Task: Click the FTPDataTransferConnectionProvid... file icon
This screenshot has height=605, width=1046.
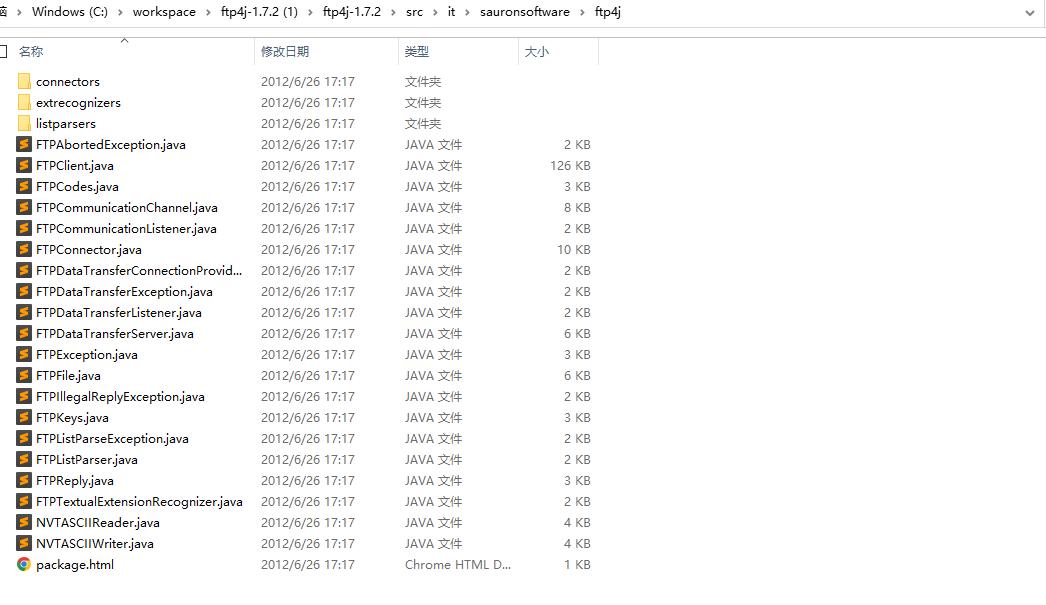Action: pos(24,270)
